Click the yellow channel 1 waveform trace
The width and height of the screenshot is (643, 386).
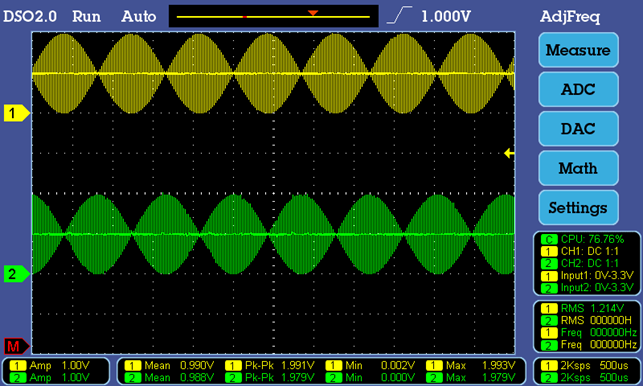click(273, 73)
